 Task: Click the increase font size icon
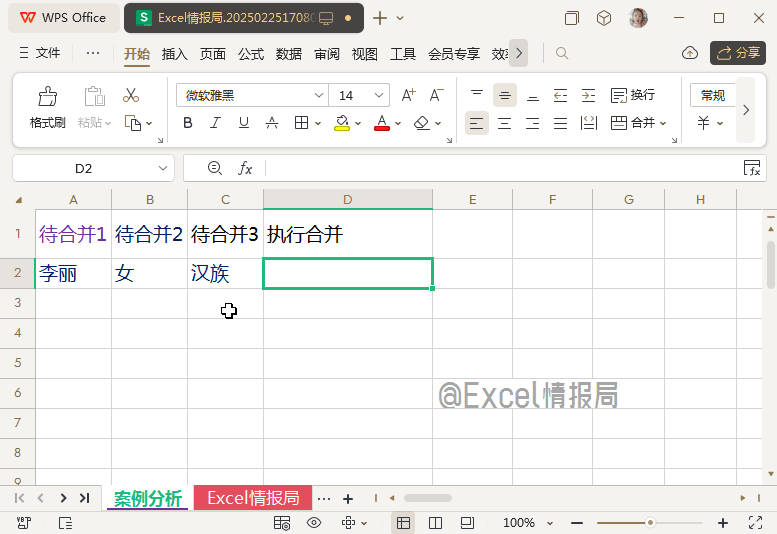[408, 96]
